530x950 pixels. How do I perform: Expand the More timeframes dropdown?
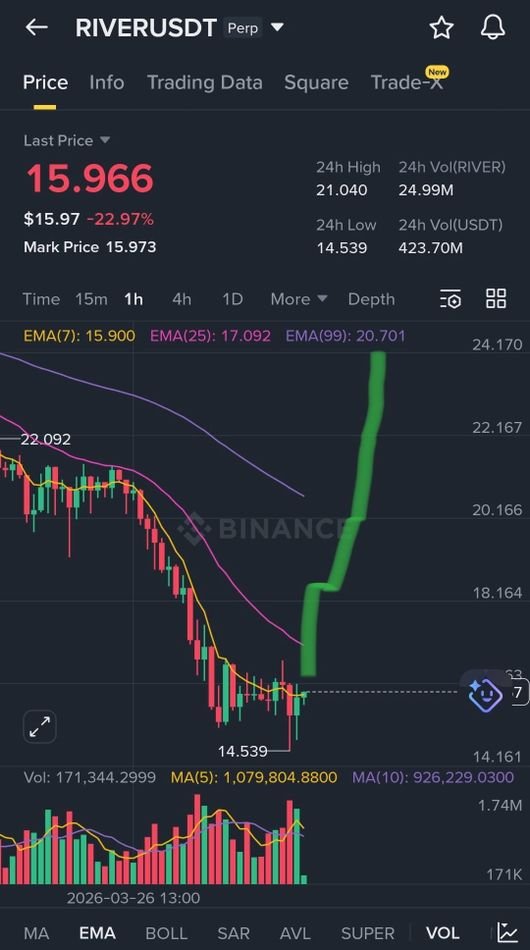coord(299,299)
